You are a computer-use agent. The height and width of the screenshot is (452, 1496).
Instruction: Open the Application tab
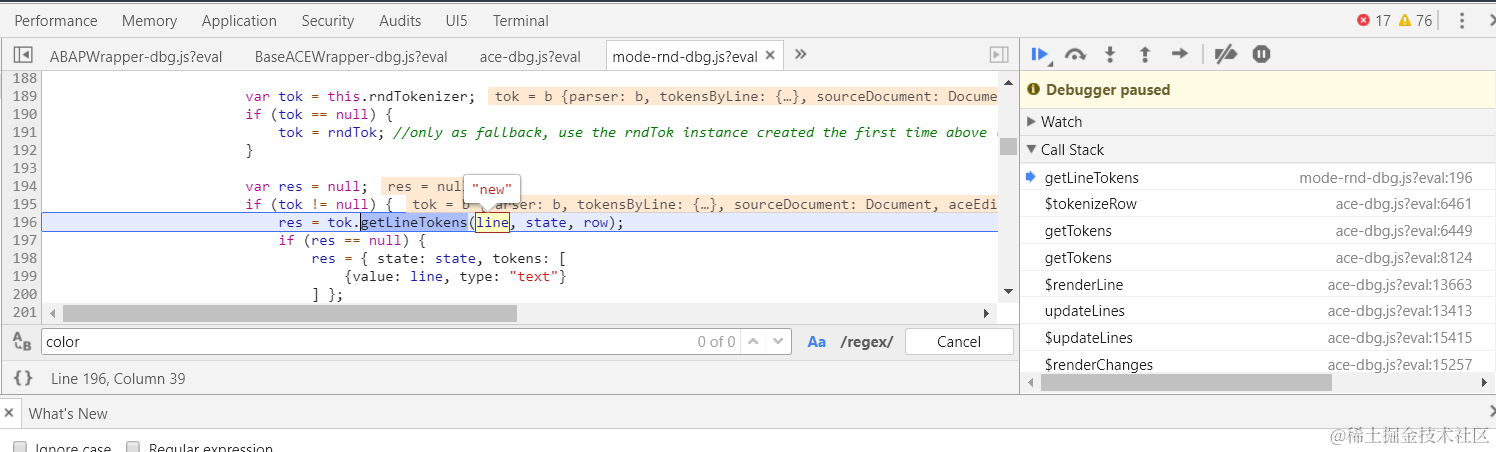tap(239, 20)
